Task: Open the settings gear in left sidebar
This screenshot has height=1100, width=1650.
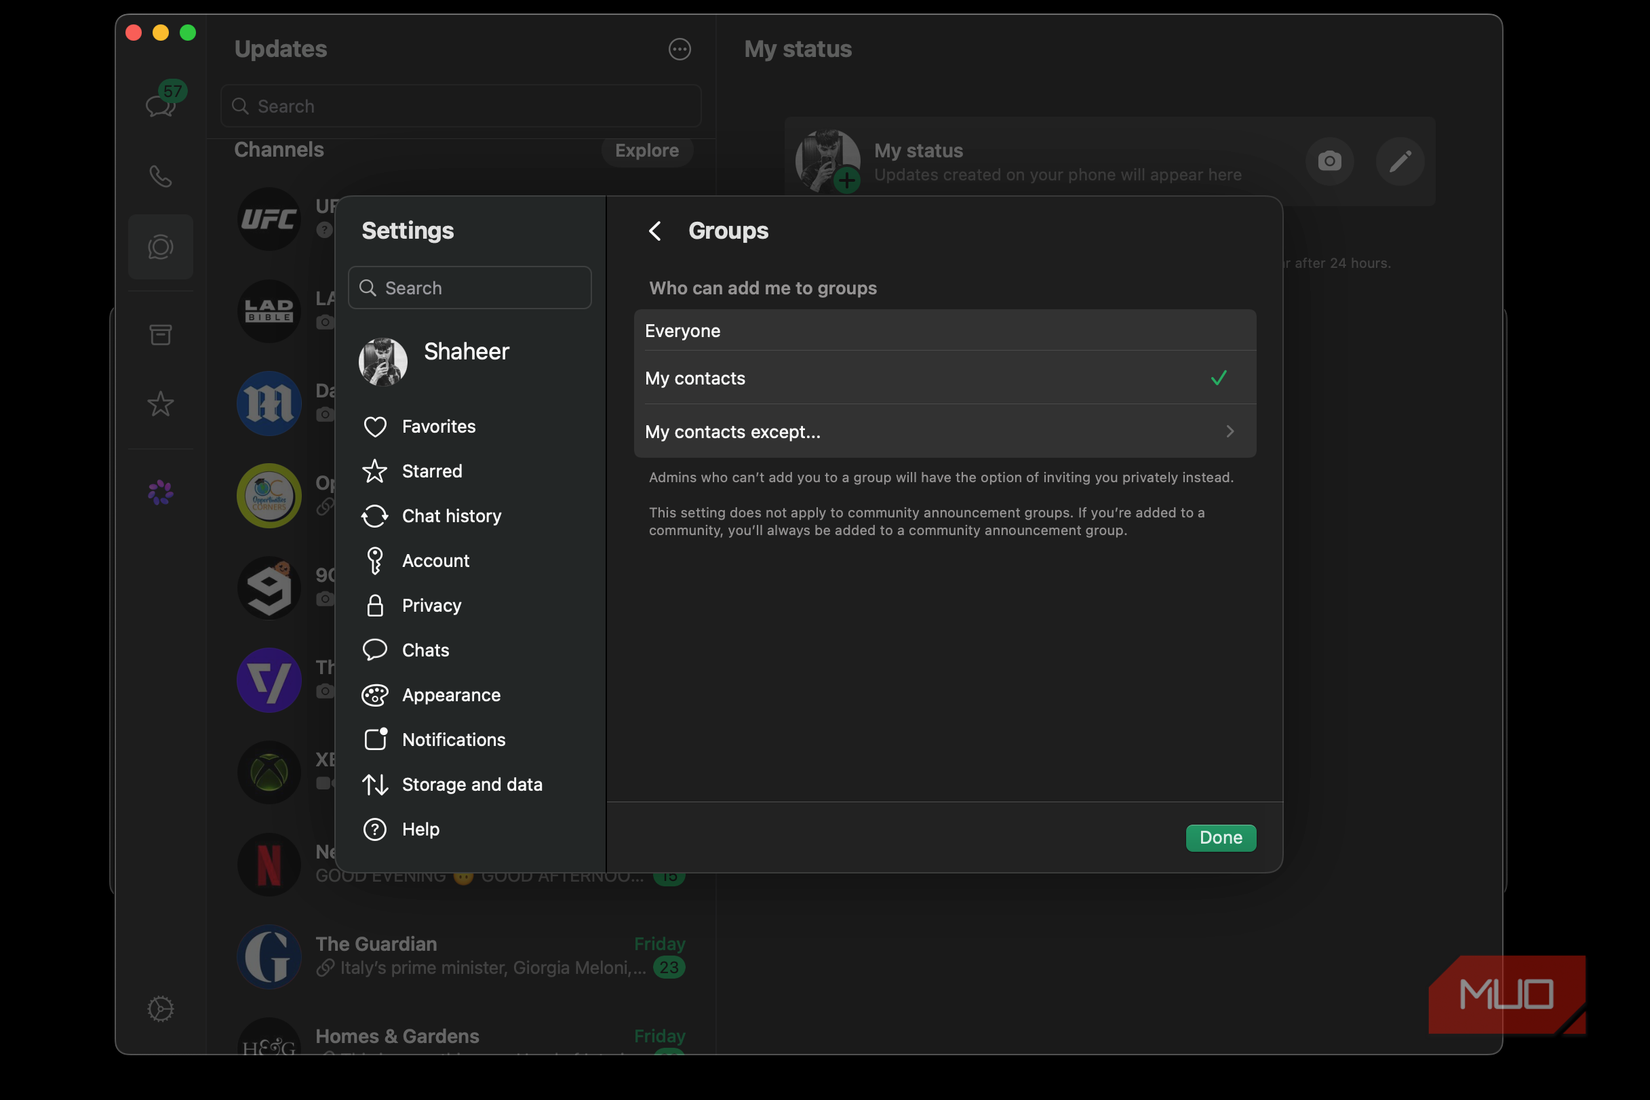Action: (160, 1009)
